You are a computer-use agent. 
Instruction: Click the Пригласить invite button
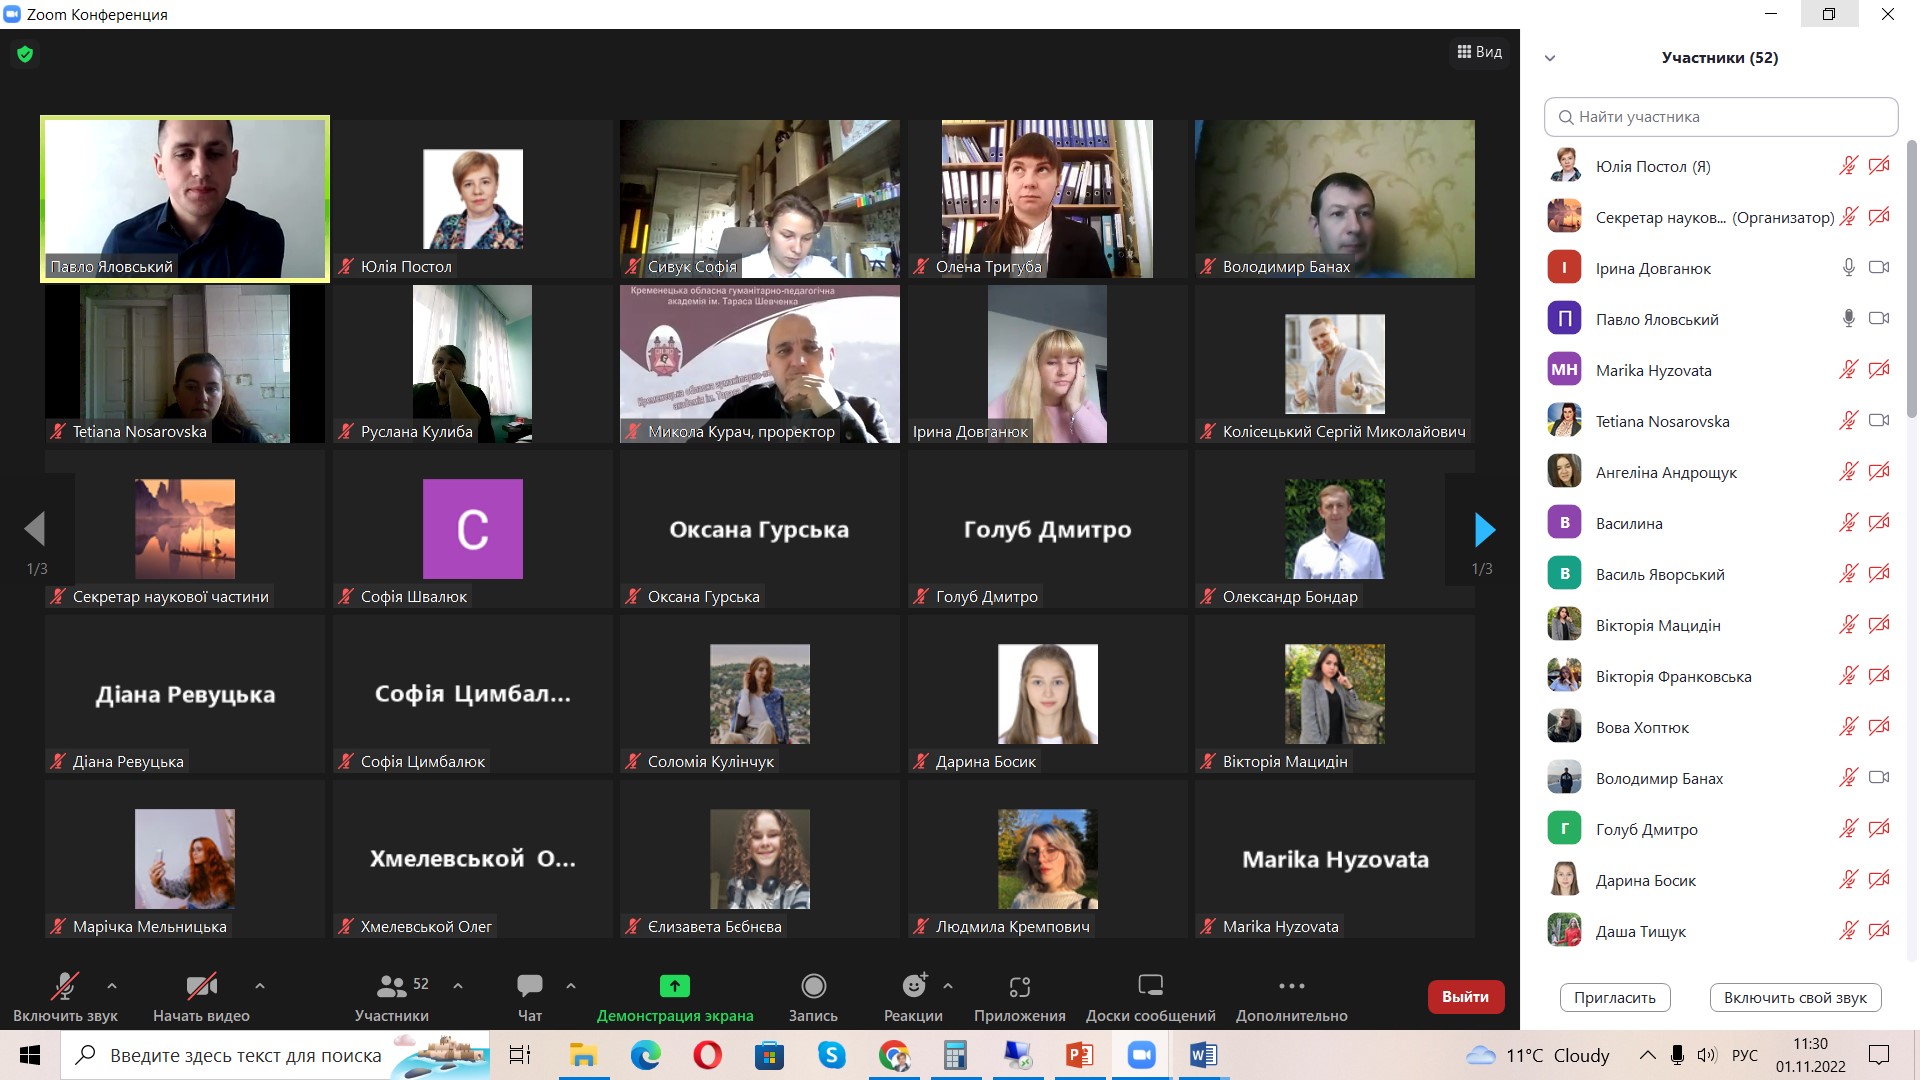point(1614,997)
